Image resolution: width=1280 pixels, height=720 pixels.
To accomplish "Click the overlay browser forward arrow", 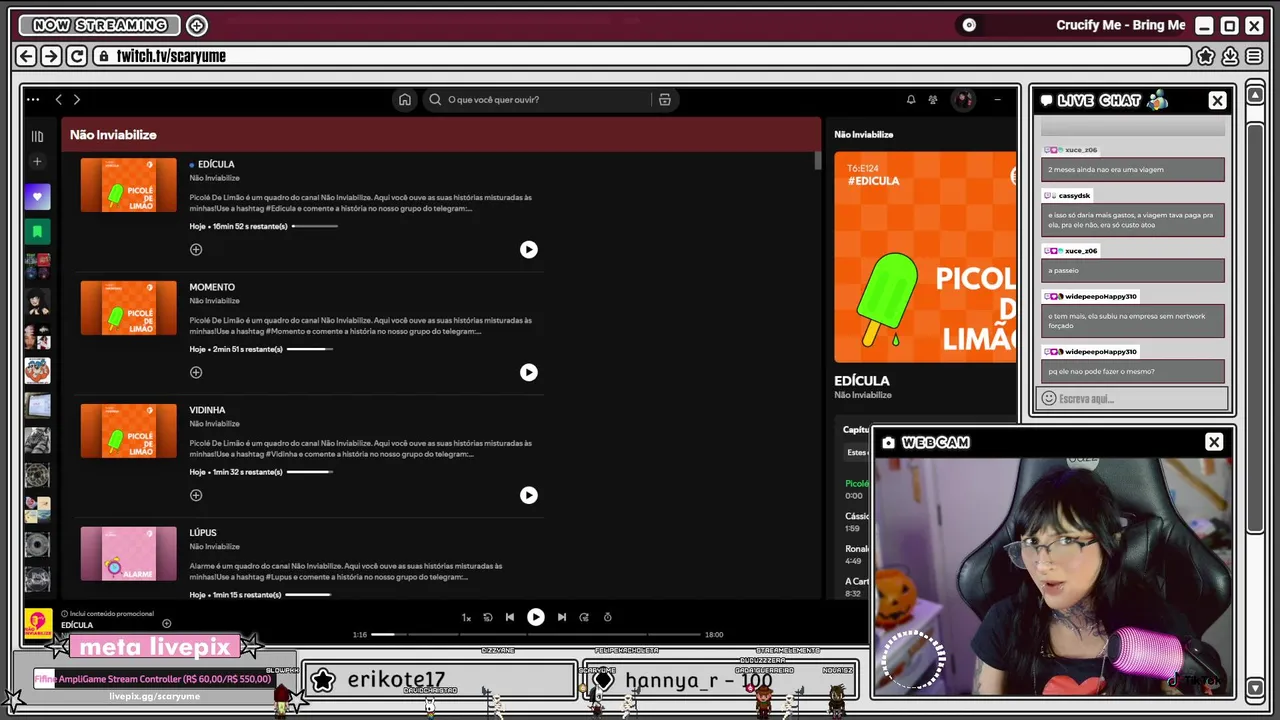I will point(51,56).
